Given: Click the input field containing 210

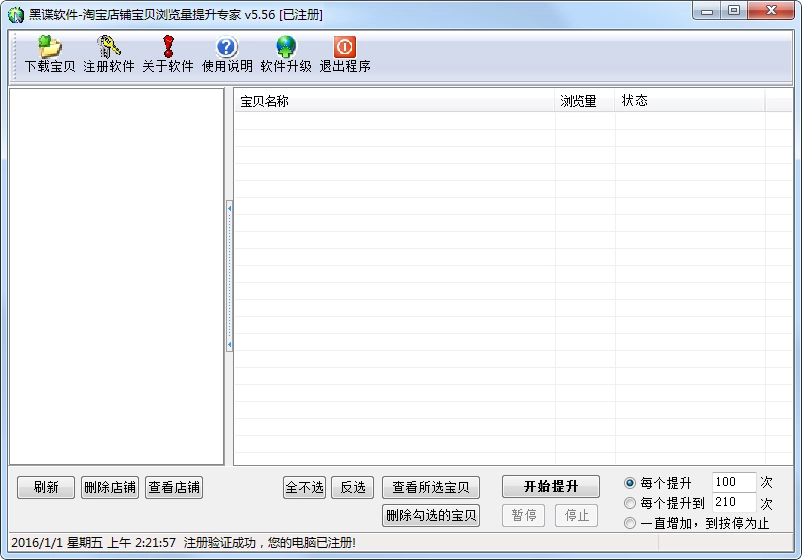Looking at the screenshot, I should (734, 502).
